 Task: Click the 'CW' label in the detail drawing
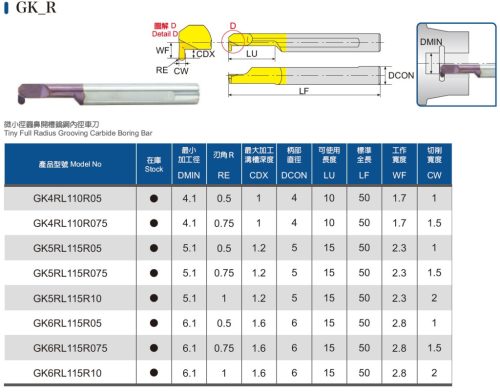[181, 71]
